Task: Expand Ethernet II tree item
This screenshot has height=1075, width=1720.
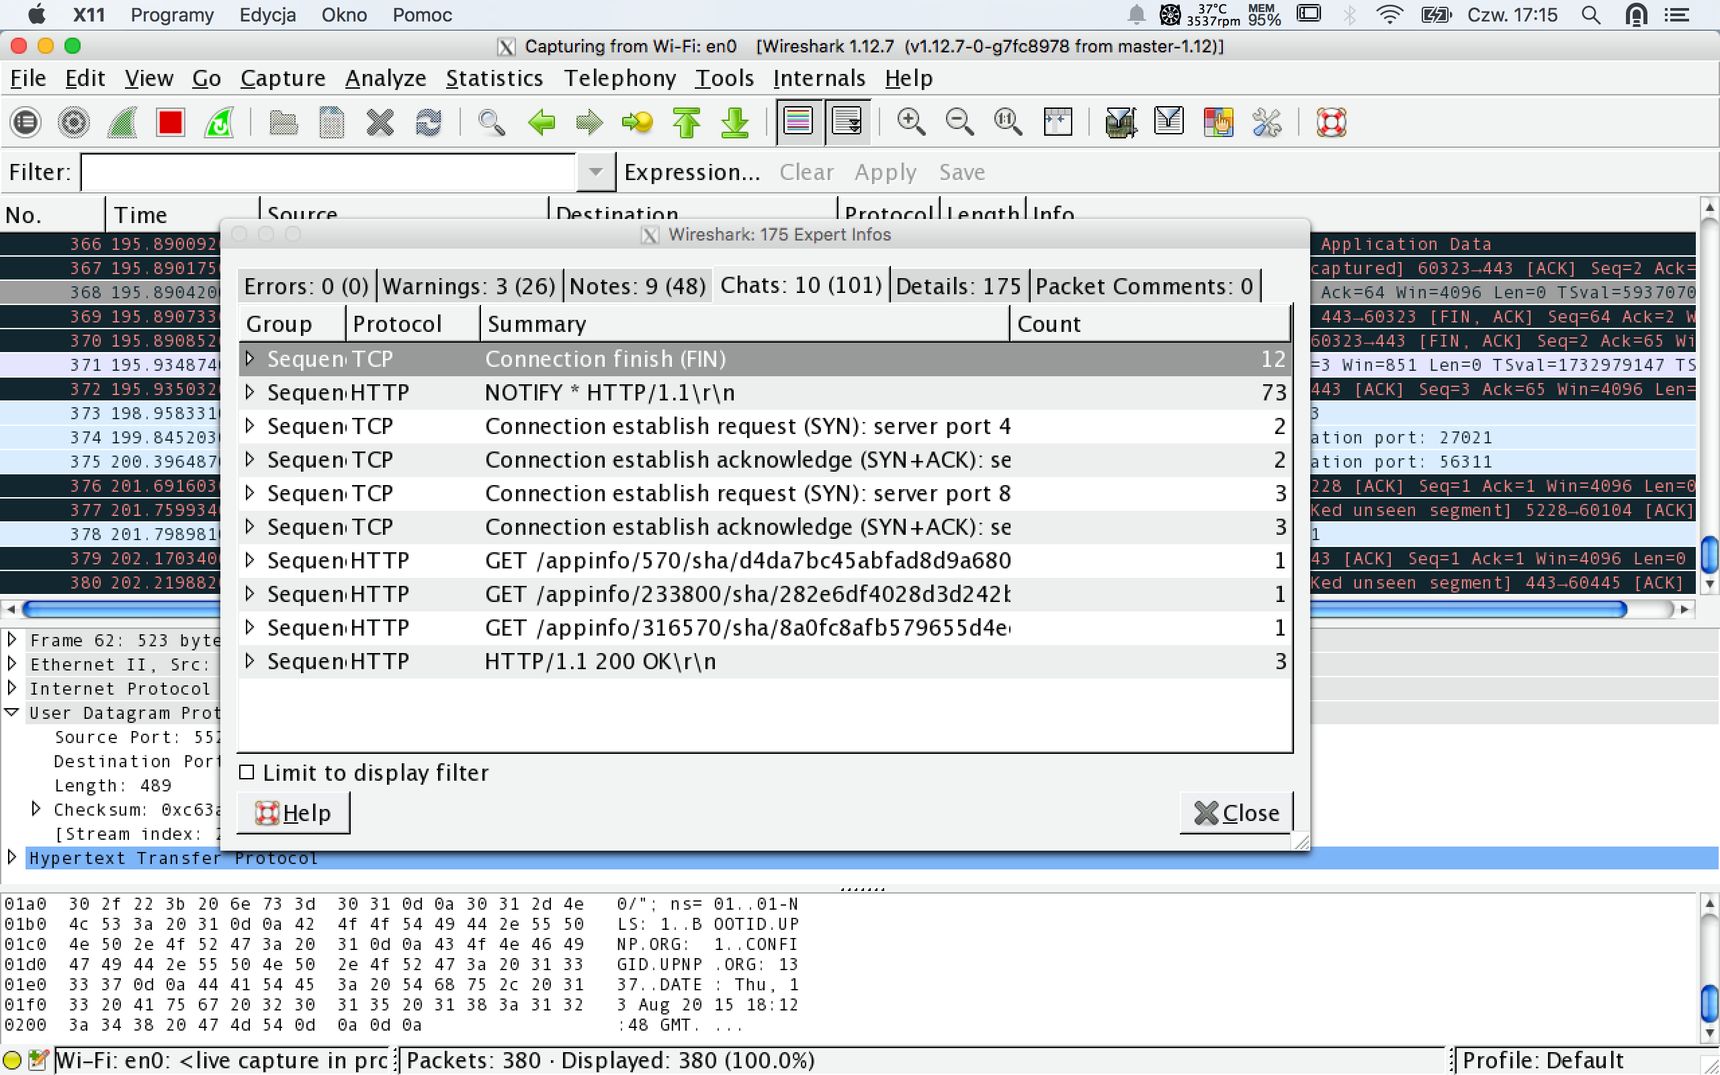Action: click(12, 663)
